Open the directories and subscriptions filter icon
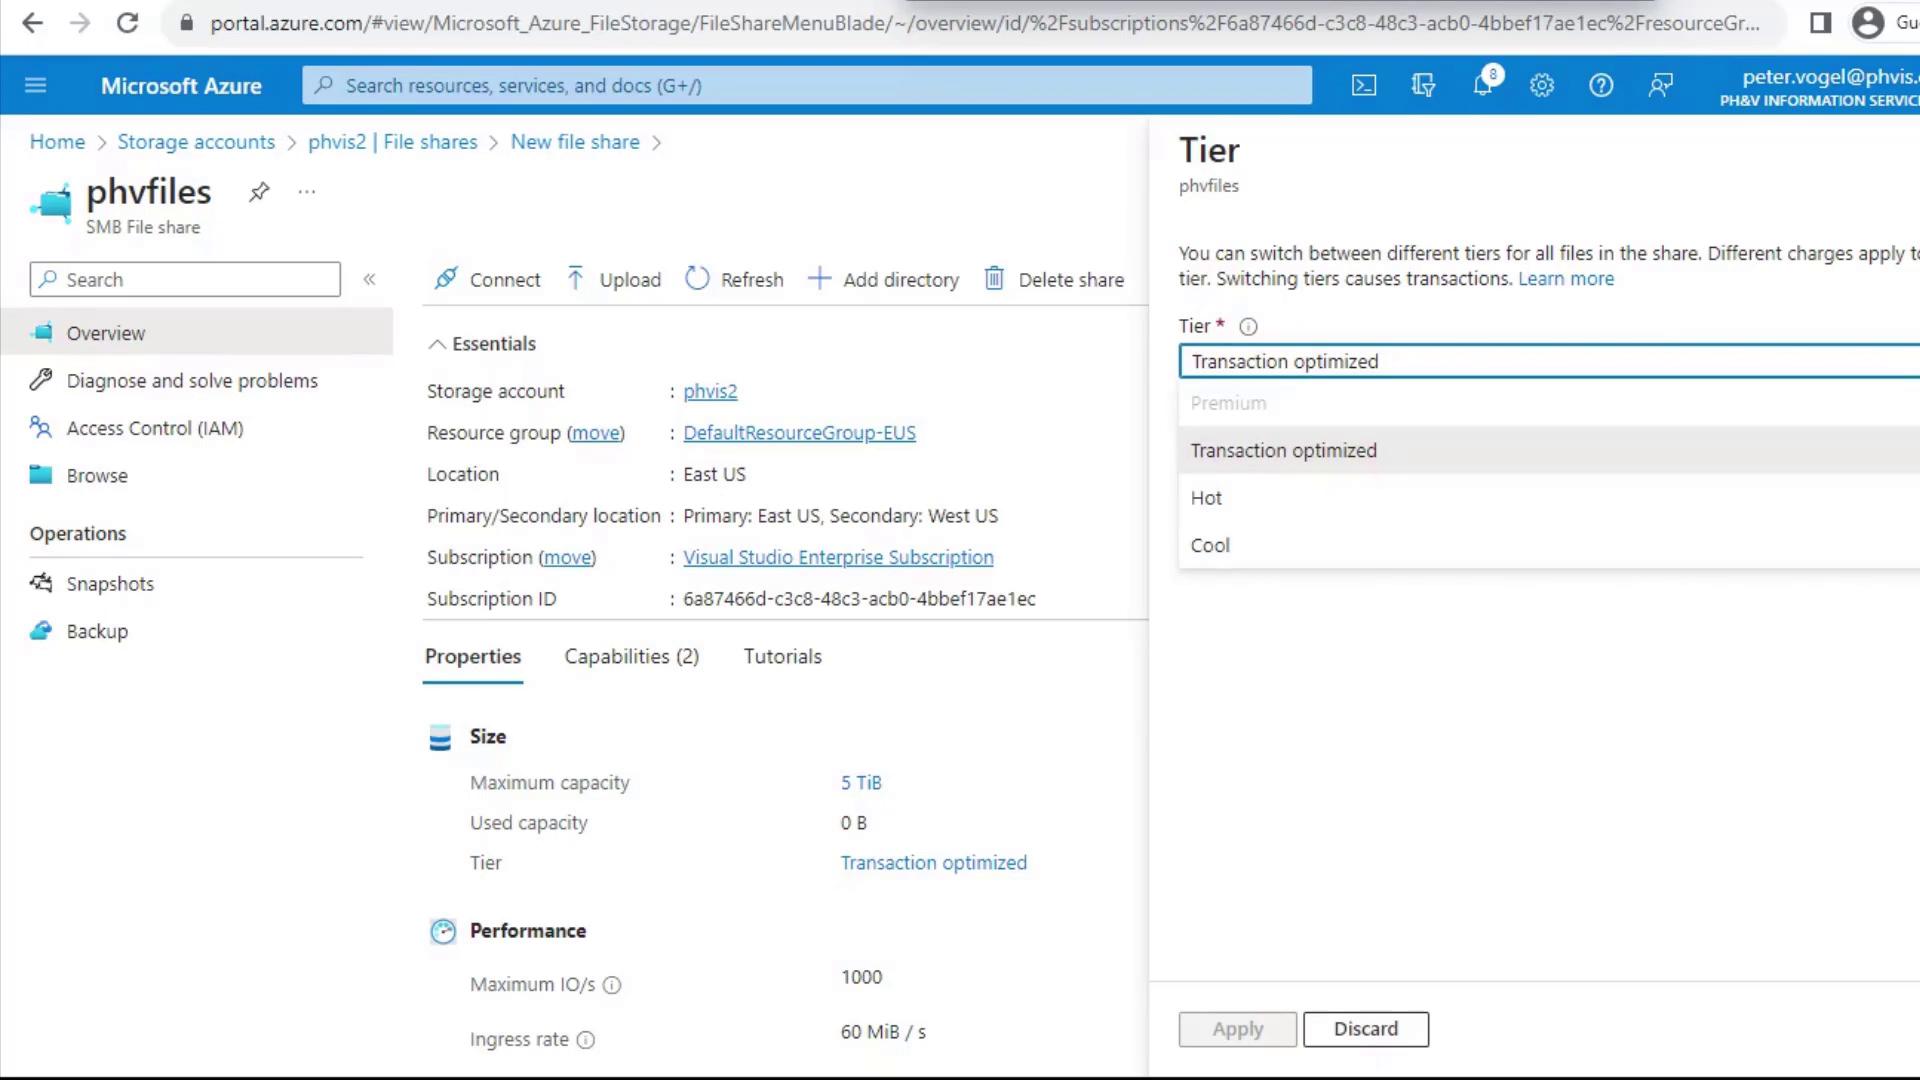 pyautogui.click(x=1423, y=86)
